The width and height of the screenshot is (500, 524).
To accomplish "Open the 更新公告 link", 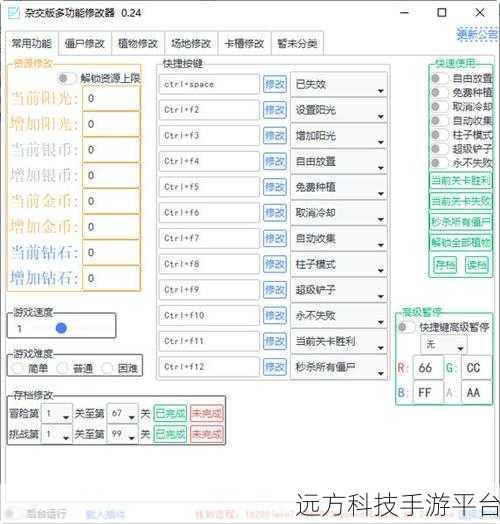I will click(x=477, y=34).
